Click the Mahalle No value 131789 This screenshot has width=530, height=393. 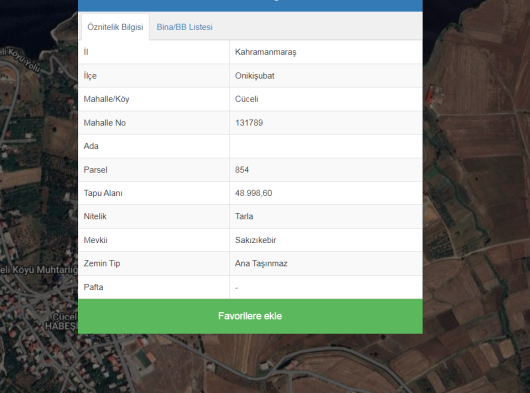click(249, 123)
